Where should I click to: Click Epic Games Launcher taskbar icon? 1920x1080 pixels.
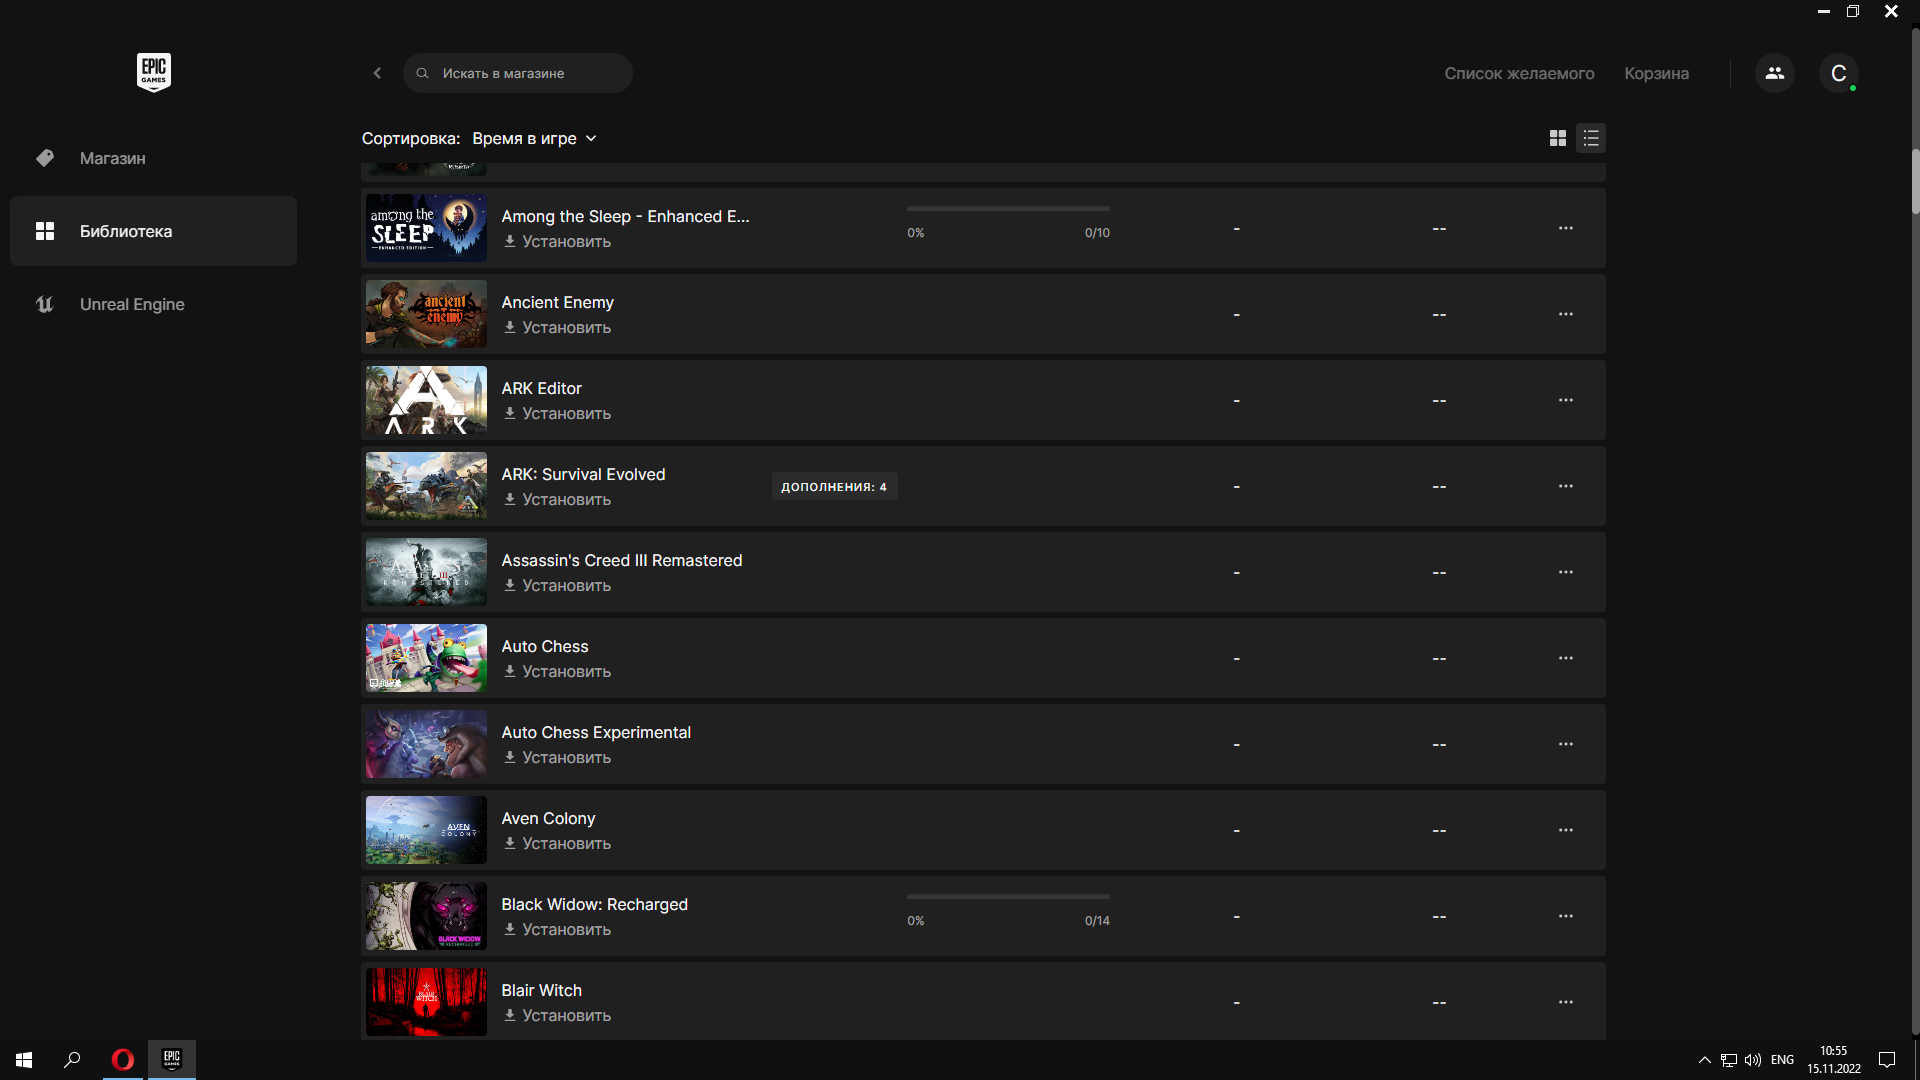click(x=172, y=1060)
